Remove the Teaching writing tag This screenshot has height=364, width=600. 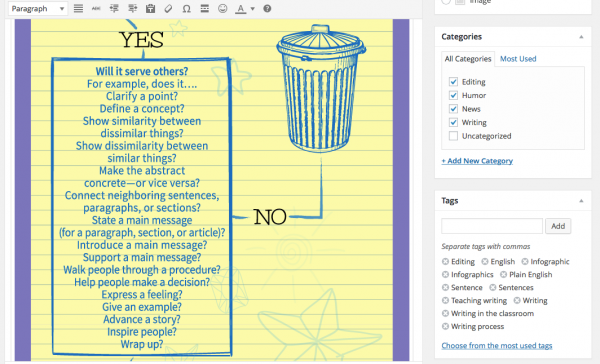(x=445, y=300)
